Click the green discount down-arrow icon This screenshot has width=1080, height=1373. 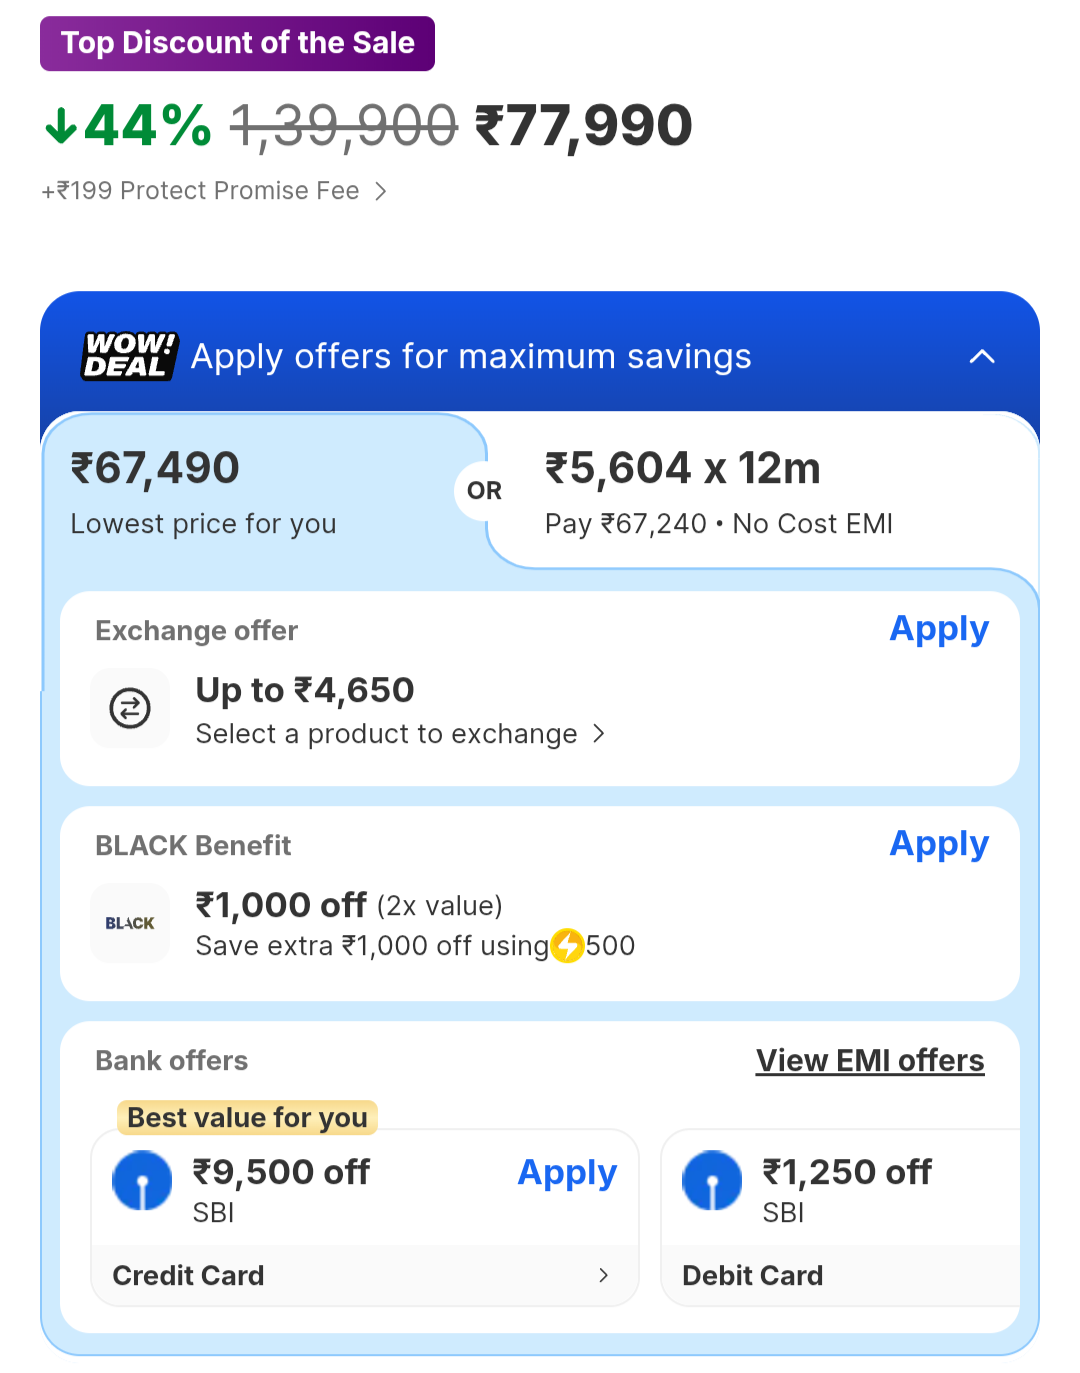(61, 126)
